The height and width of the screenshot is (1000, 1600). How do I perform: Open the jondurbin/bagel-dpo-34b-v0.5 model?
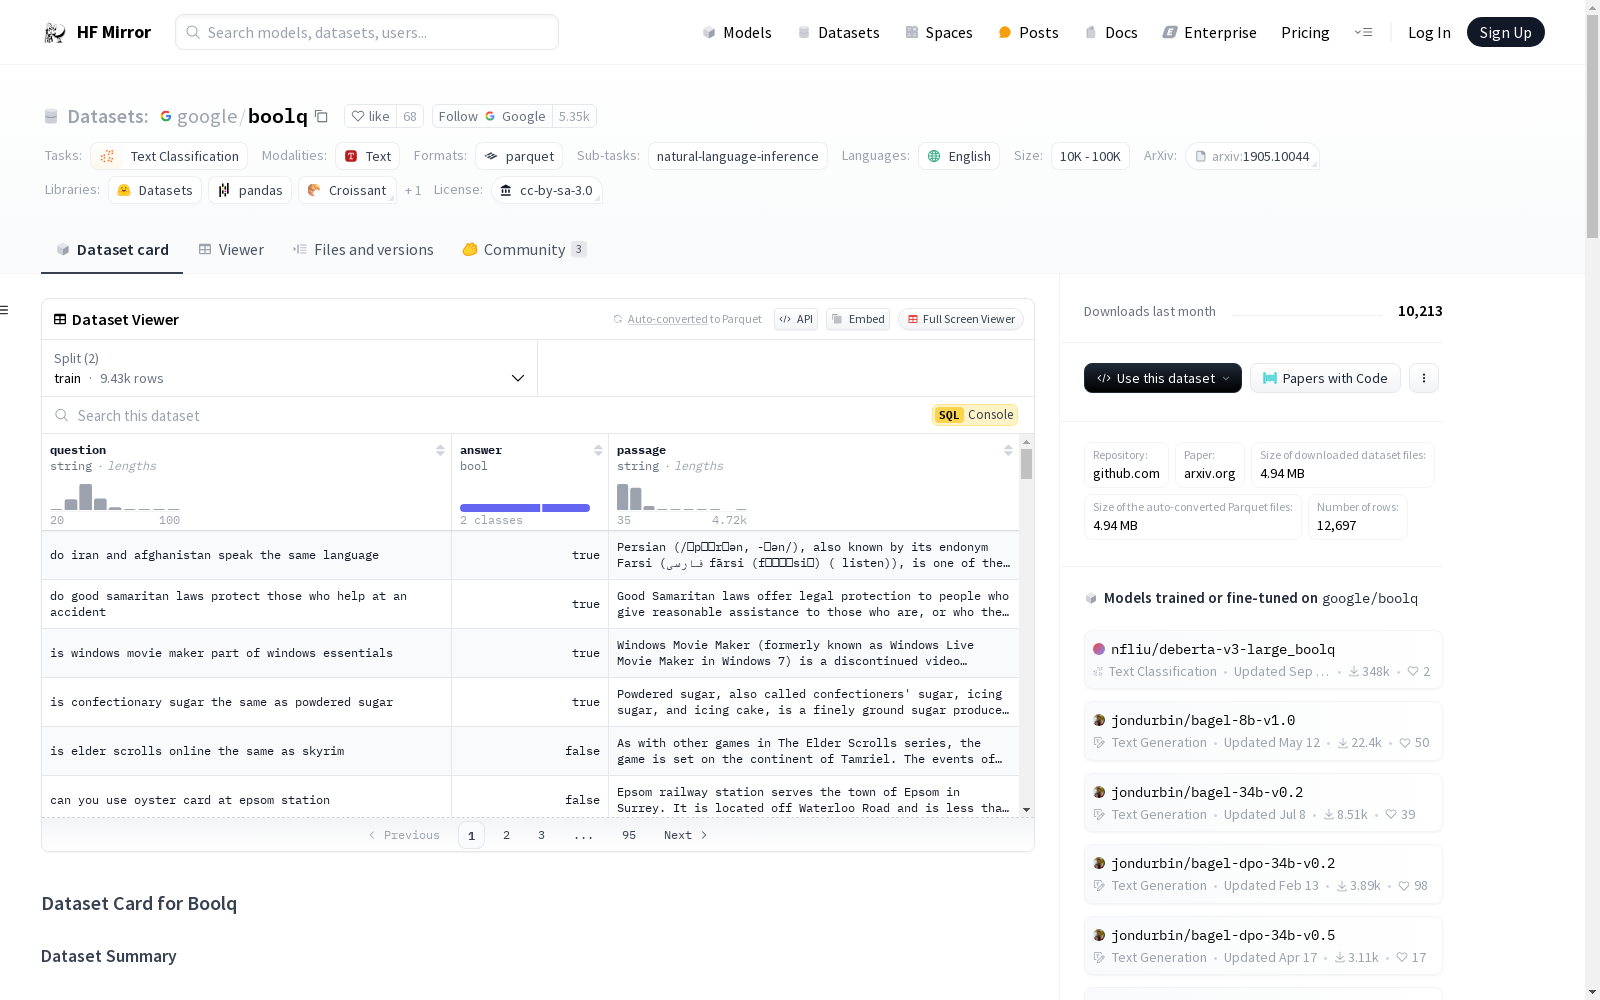coord(1263,946)
